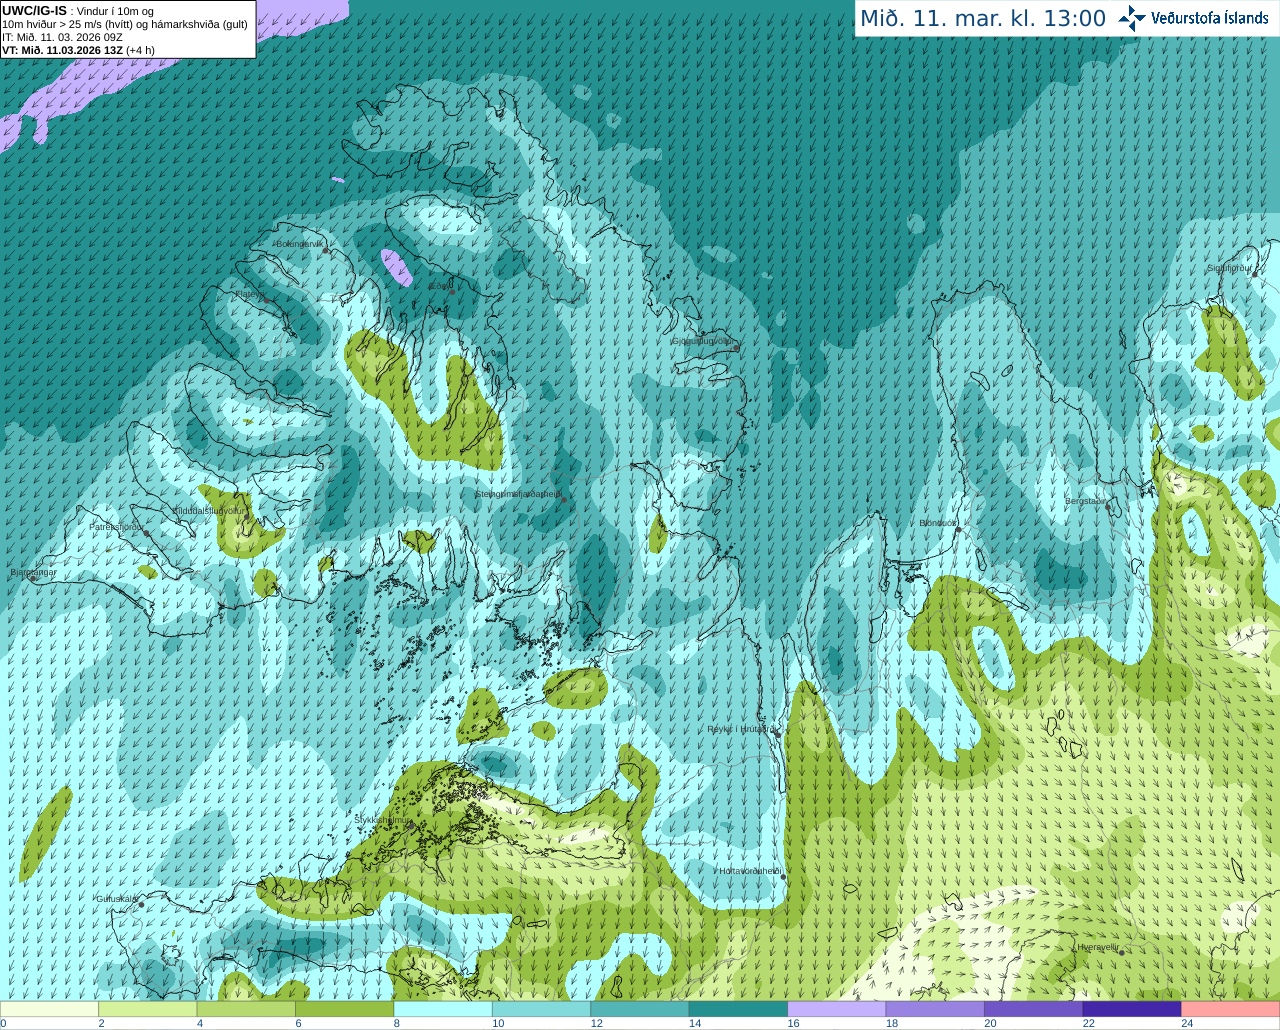Select the 2–4 m/s light green legend swatch
The image size is (1280, 1030).
point(148,1009)
